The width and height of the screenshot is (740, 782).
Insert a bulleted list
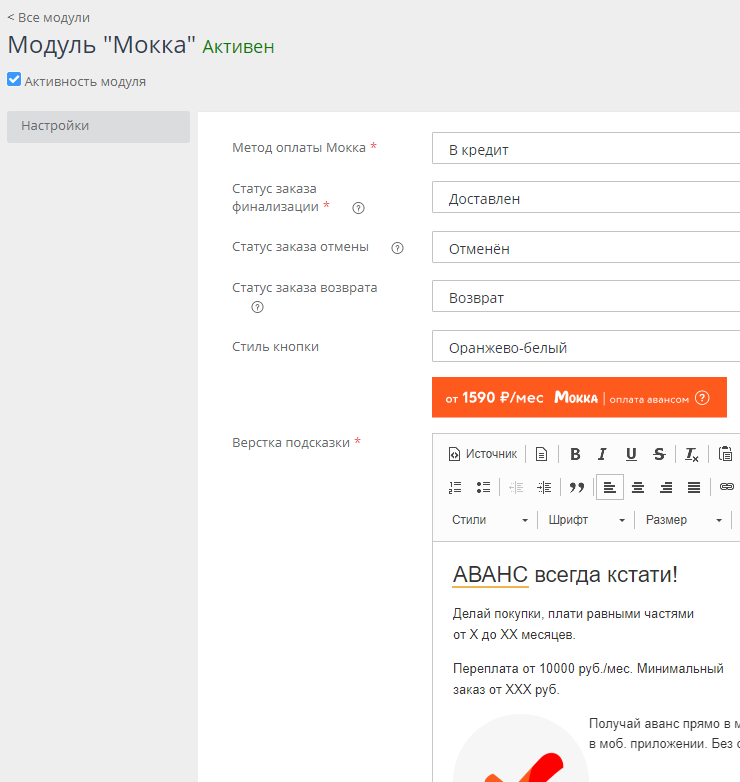point(483,487)
